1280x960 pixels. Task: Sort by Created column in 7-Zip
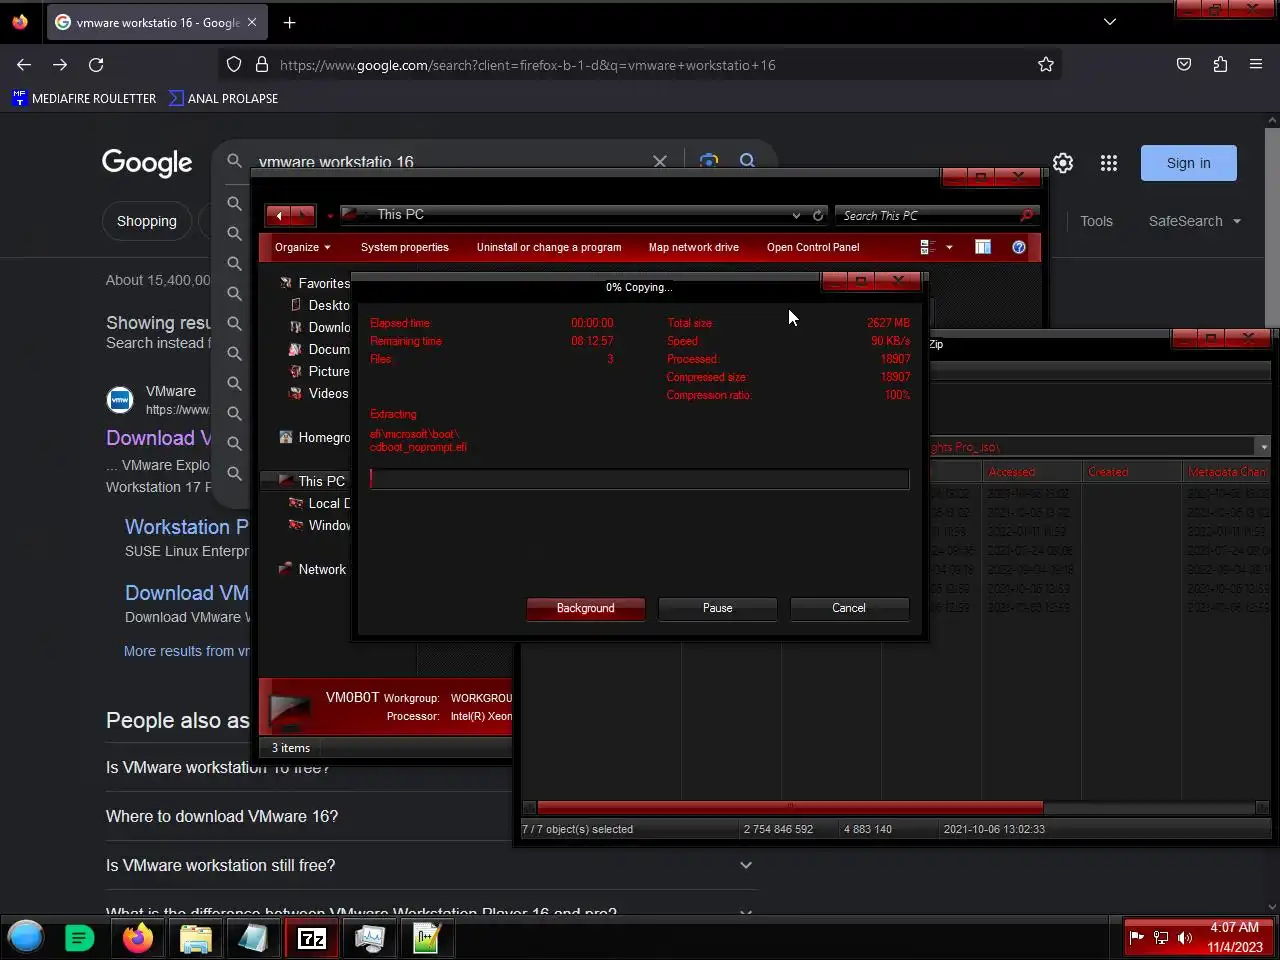pos(1132,472)
